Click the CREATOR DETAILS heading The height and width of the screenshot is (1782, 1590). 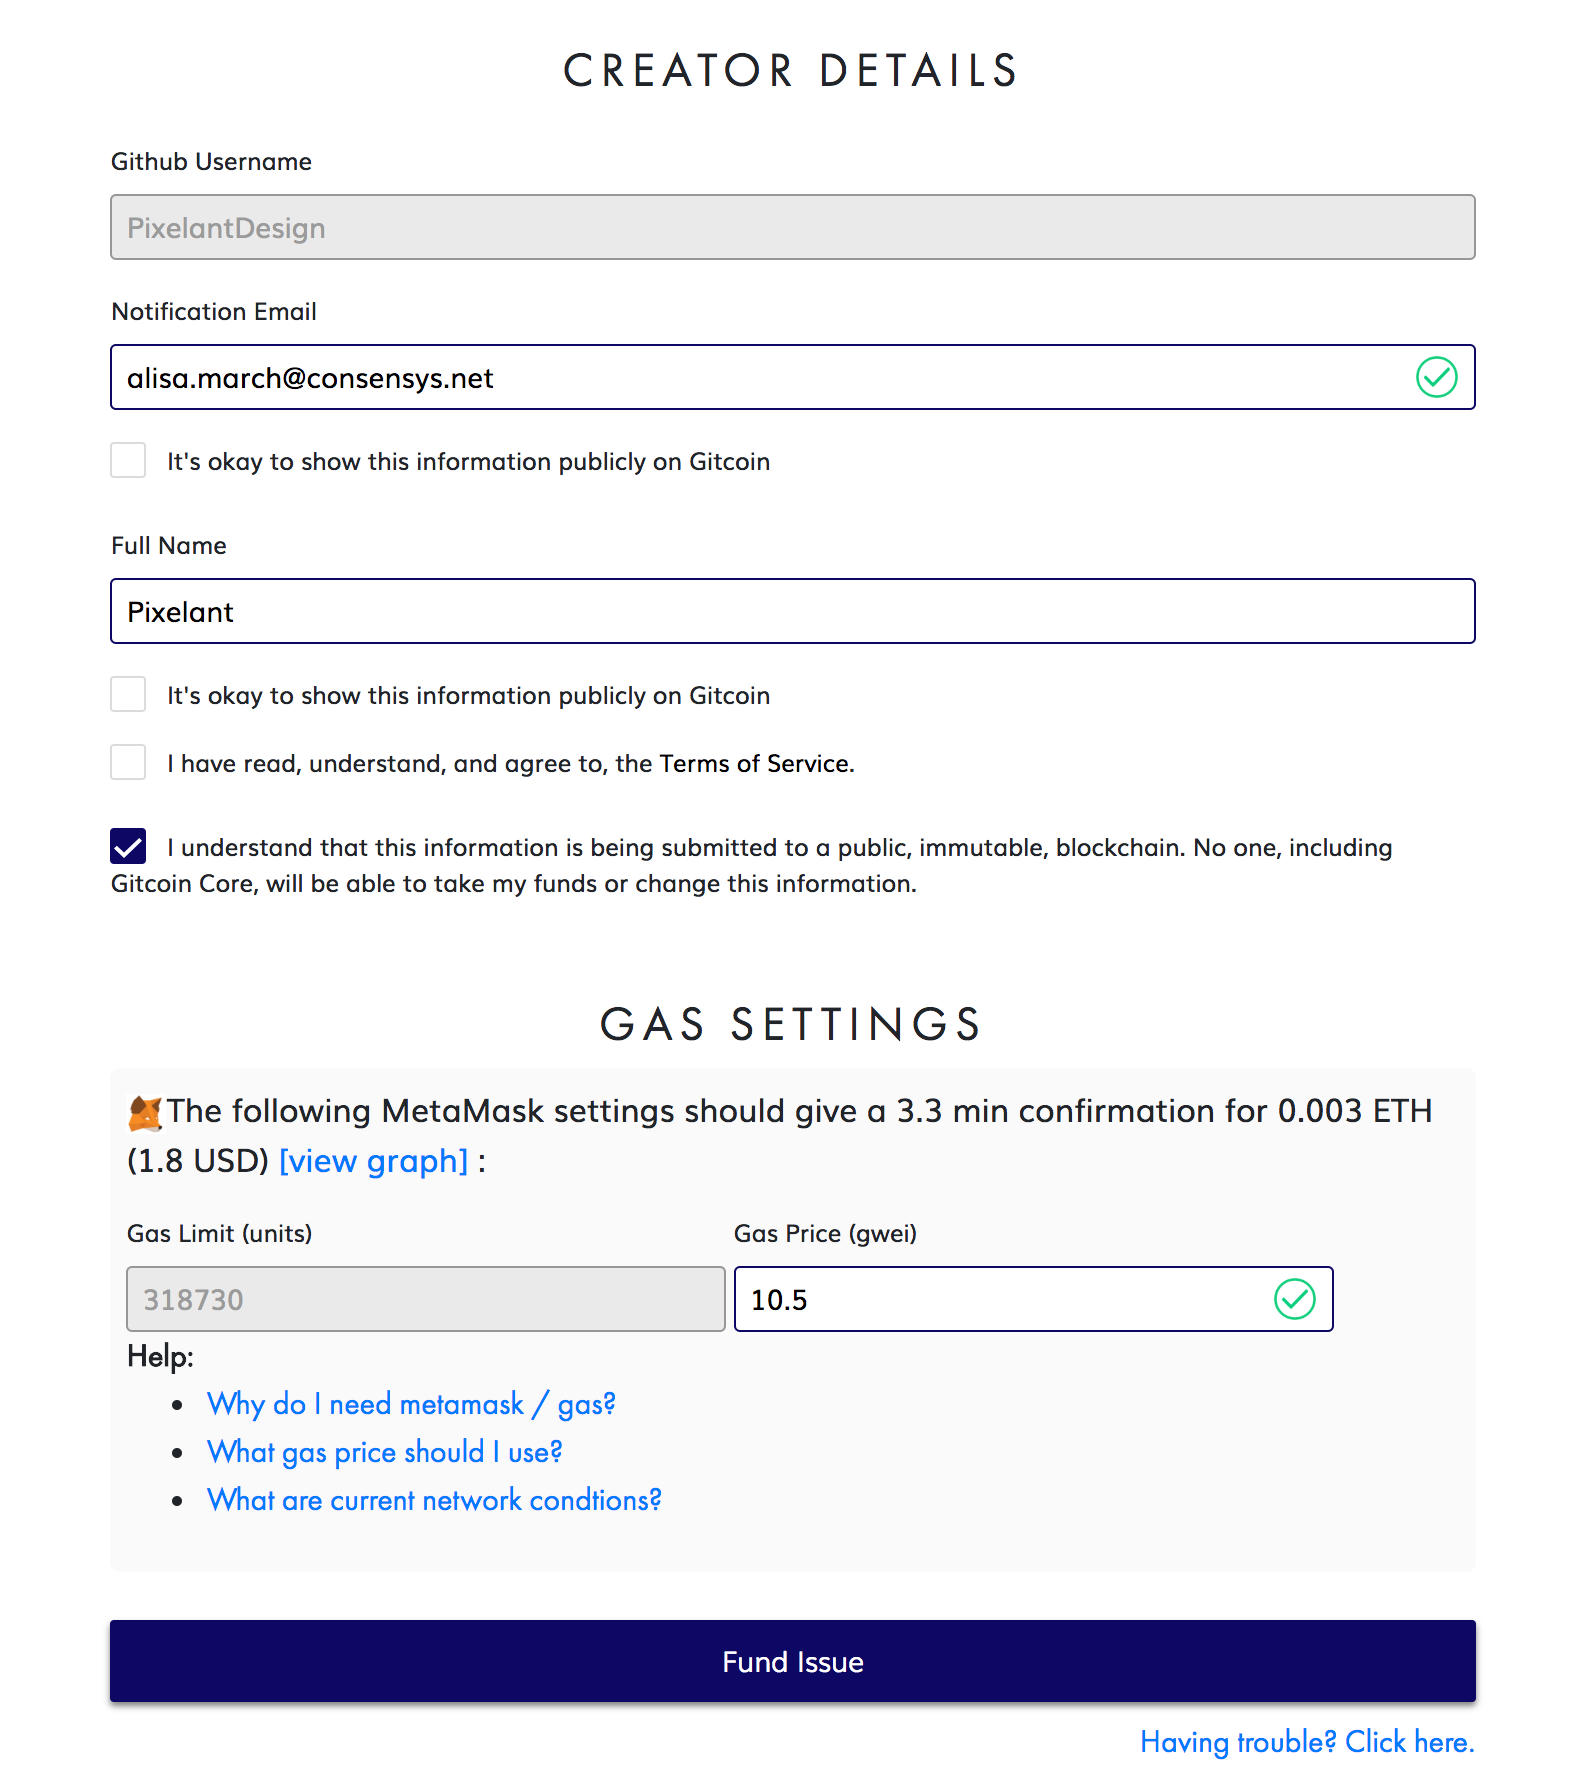pyautogui.click(x=791, y=69)
